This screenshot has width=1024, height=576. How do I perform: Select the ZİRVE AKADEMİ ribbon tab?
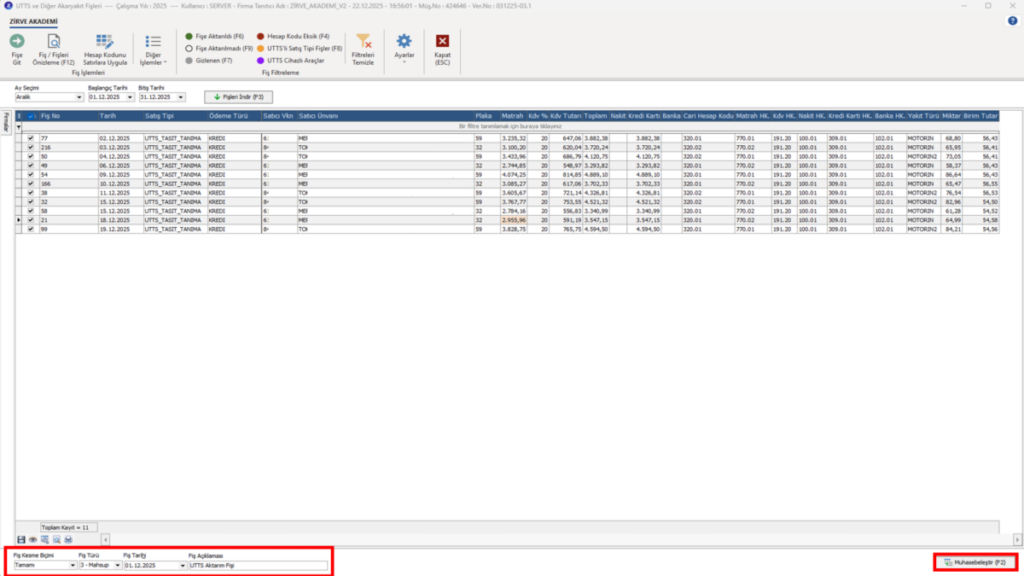[33, 22]
